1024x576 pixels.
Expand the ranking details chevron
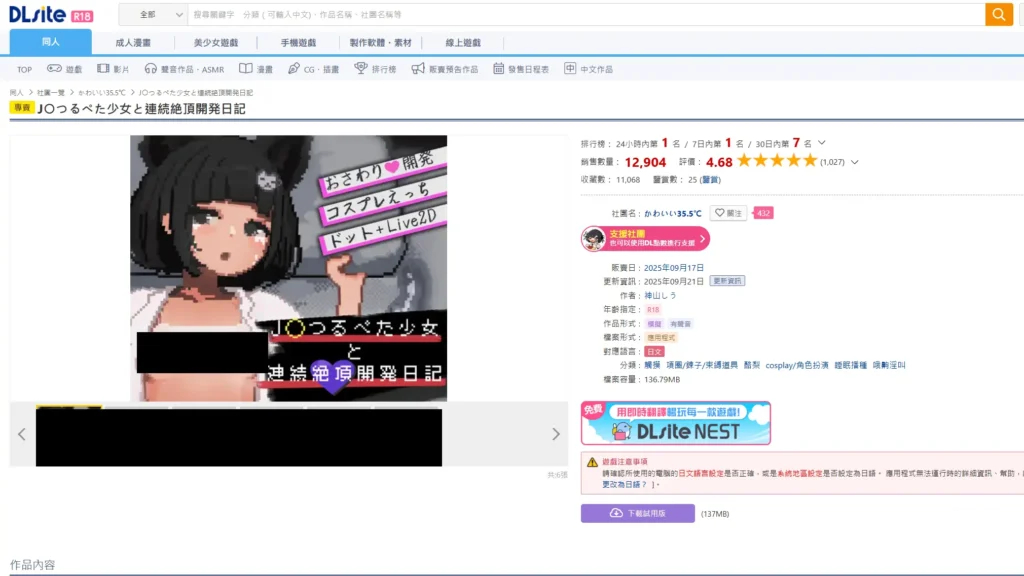[822, 143]
